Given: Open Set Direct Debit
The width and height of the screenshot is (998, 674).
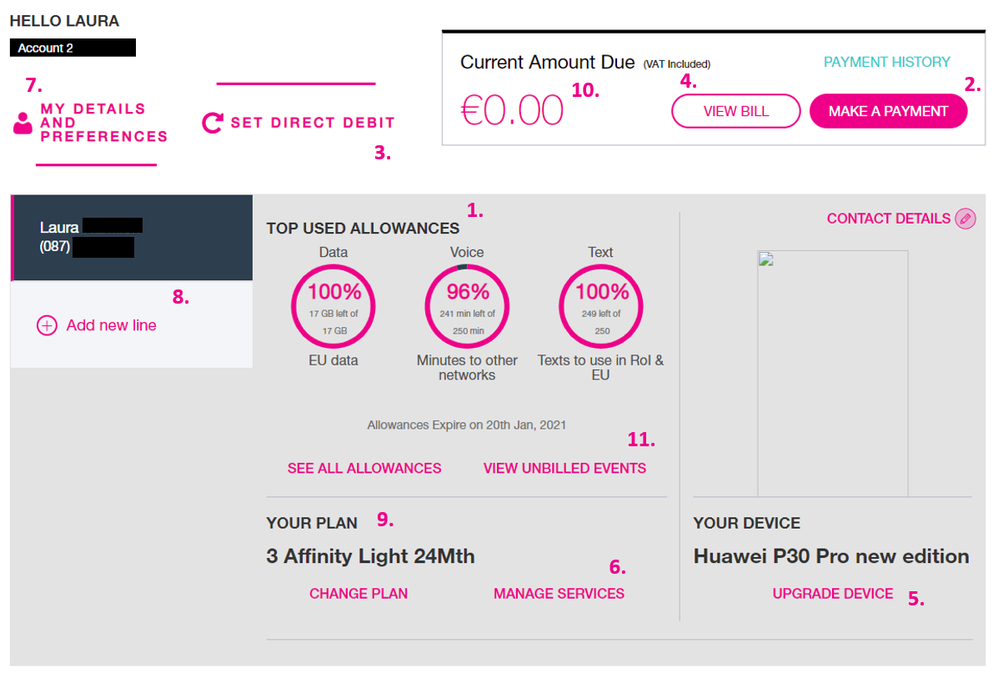Looking at the screenshot, I should point(313,122).
